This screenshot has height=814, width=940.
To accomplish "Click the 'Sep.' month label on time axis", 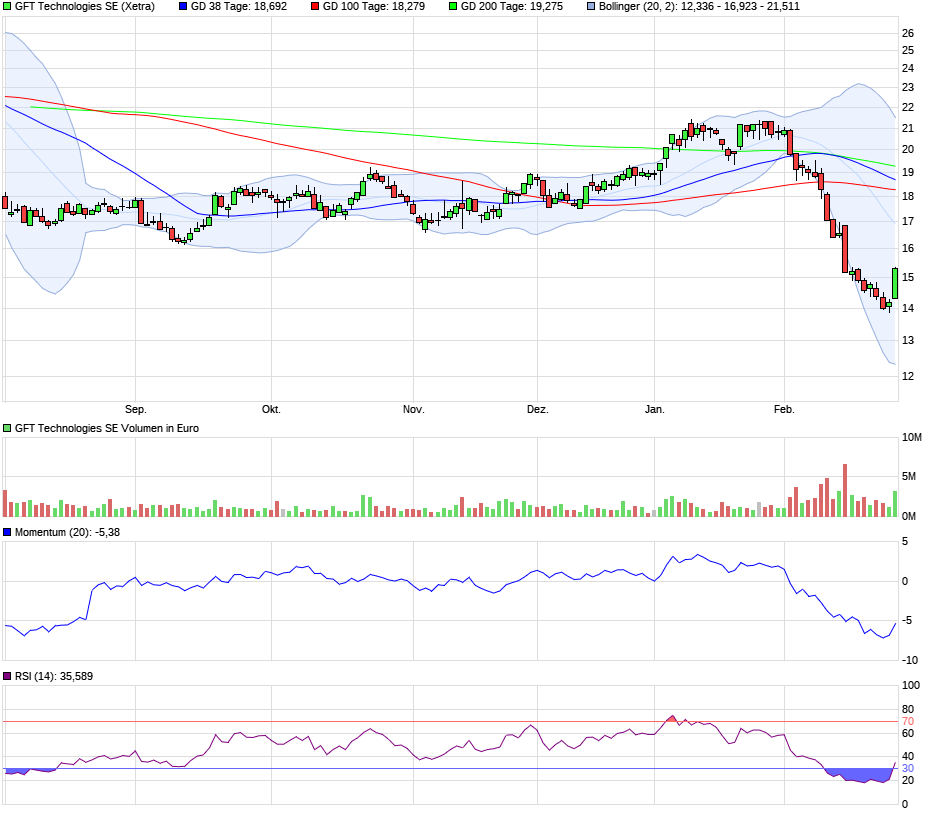I will [135, 409].
